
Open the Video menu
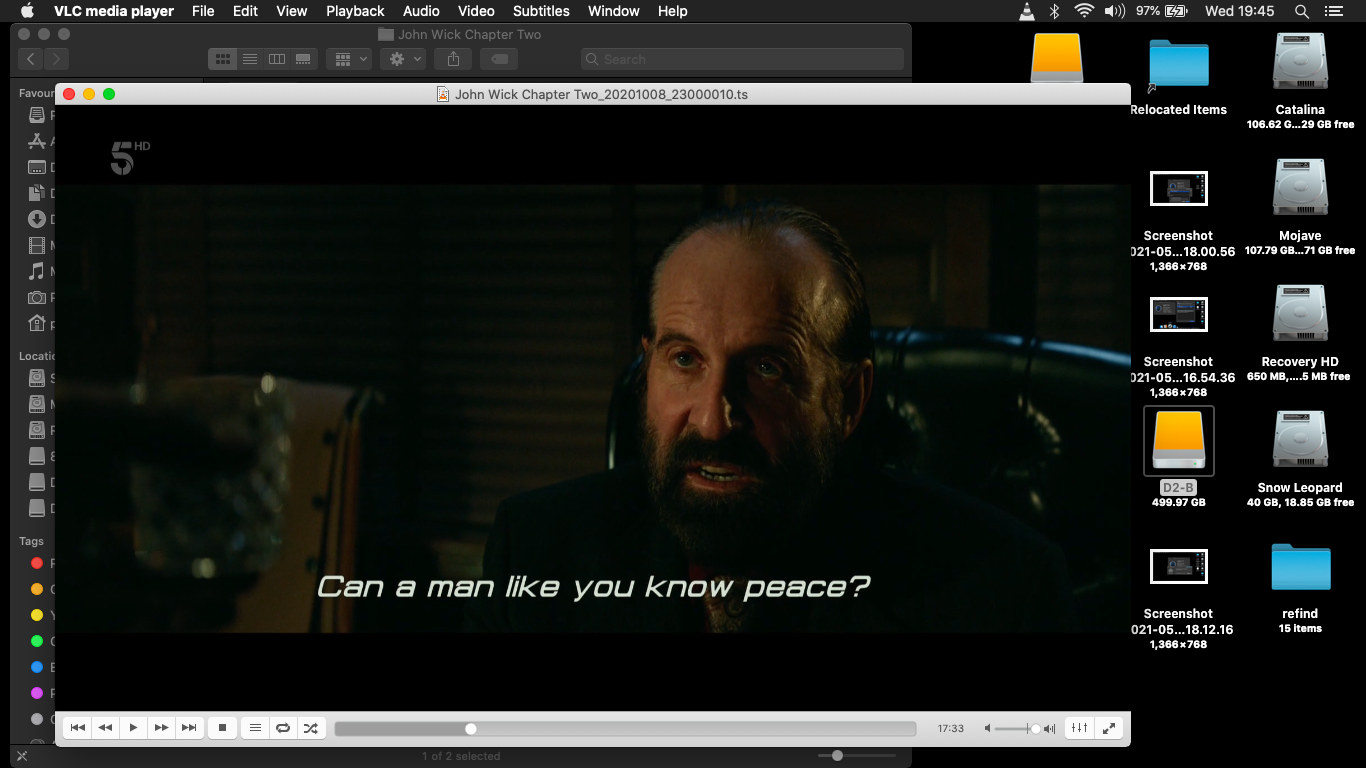click(476, 11)
